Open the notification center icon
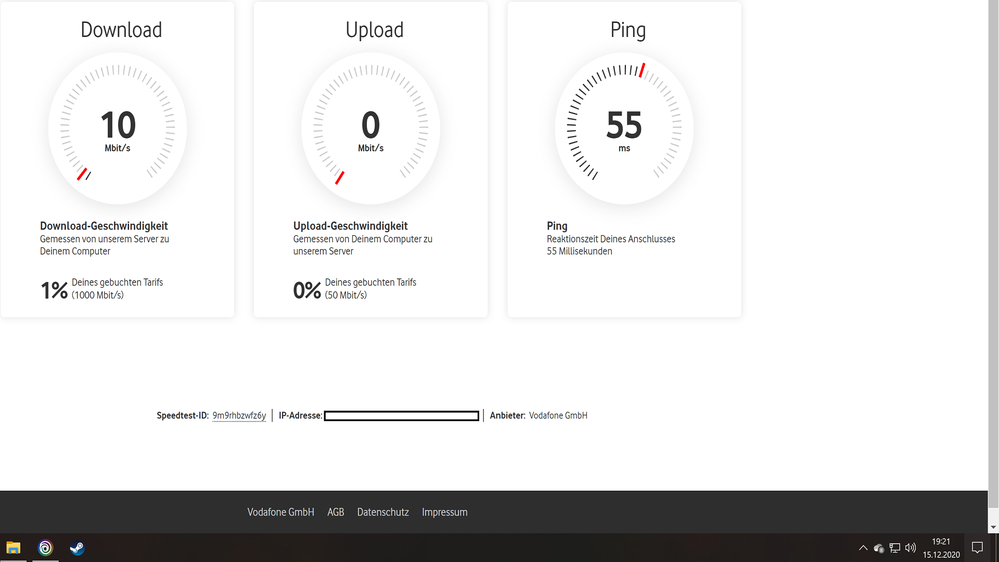Viewport: 999px width, 562px height. [x=977, y=548]
